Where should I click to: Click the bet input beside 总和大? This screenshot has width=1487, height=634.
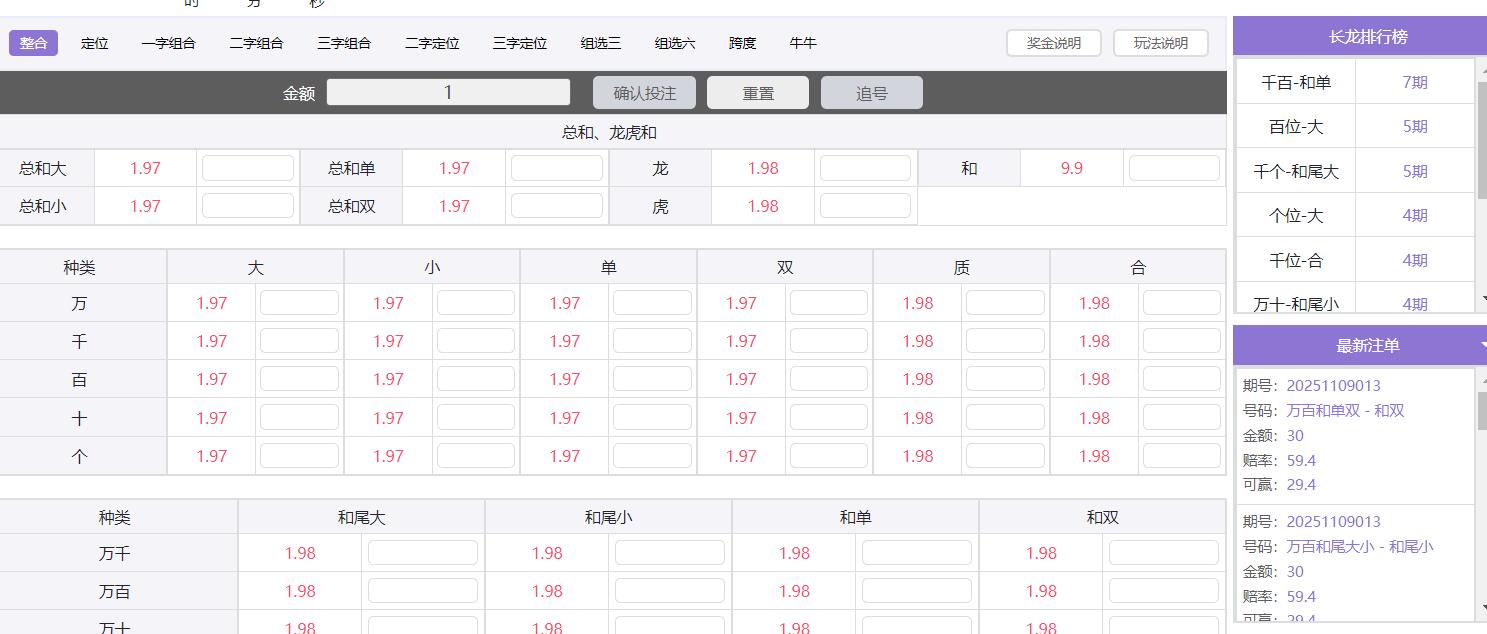point(248,167)
